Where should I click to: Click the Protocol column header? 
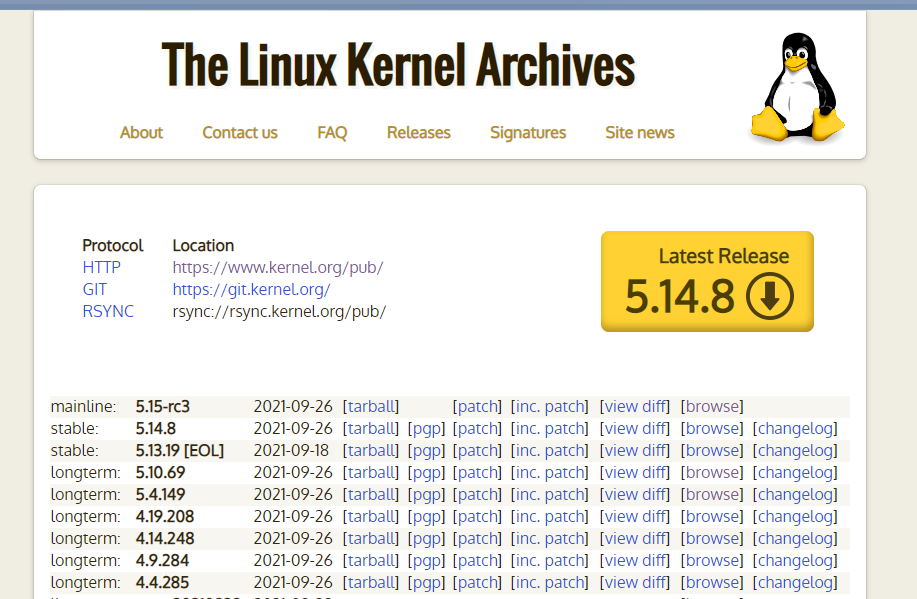(112, 245)
